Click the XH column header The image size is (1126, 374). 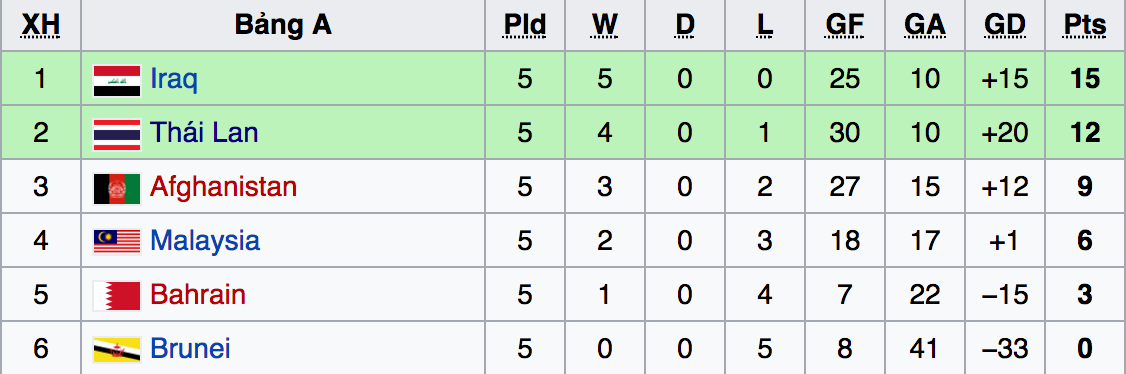41,26
